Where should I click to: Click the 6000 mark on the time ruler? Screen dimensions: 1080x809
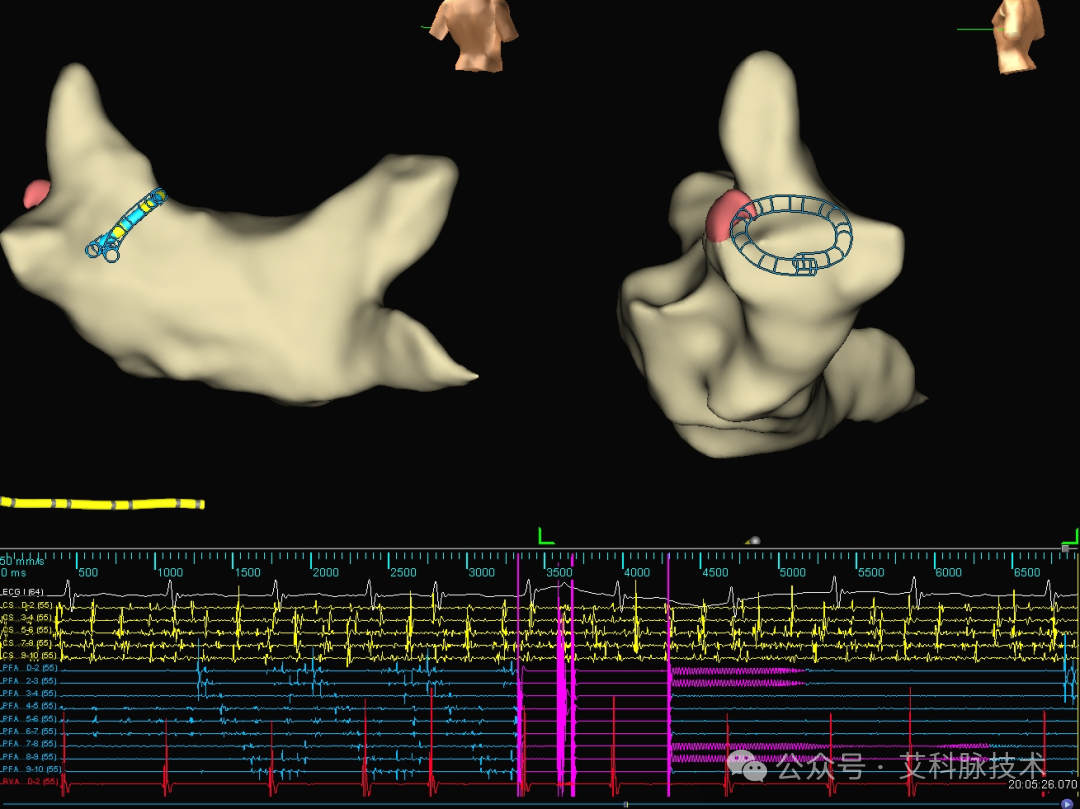[948, 572]
